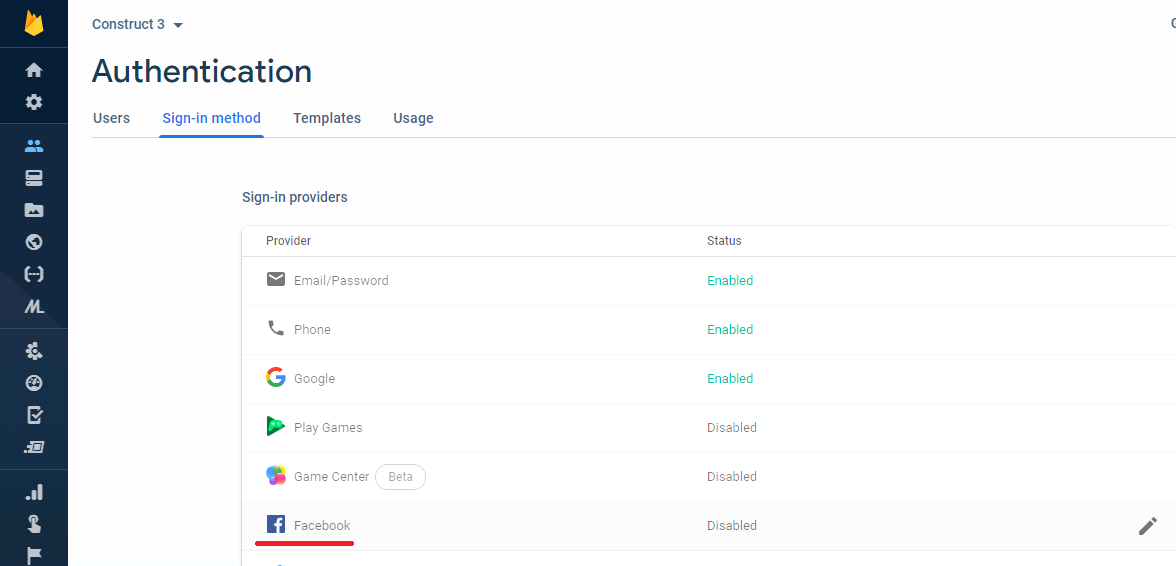This screenshot has height=566, width=1176.
Task: Switch to the Templates tab
Action: [x=327, y=118]
